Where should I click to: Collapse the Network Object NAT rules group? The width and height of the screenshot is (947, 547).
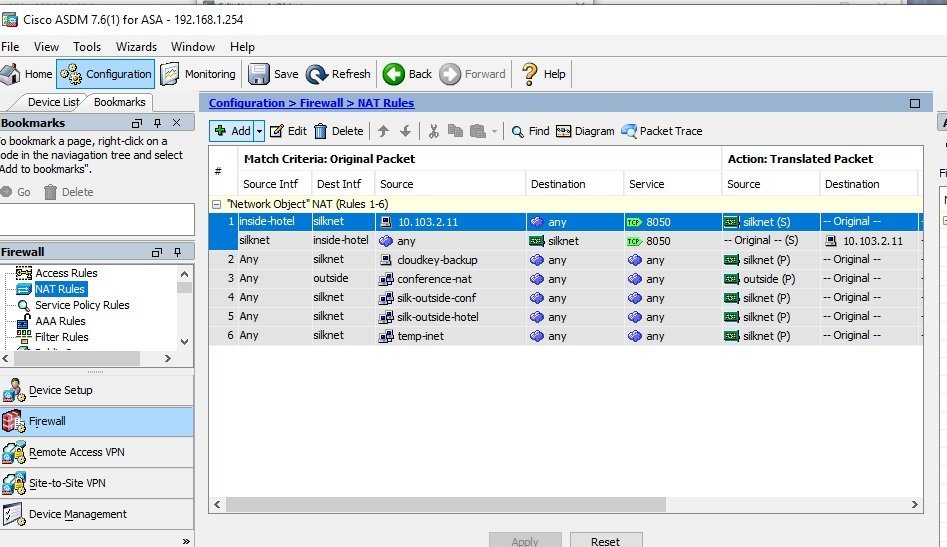[x=217, y=203]
